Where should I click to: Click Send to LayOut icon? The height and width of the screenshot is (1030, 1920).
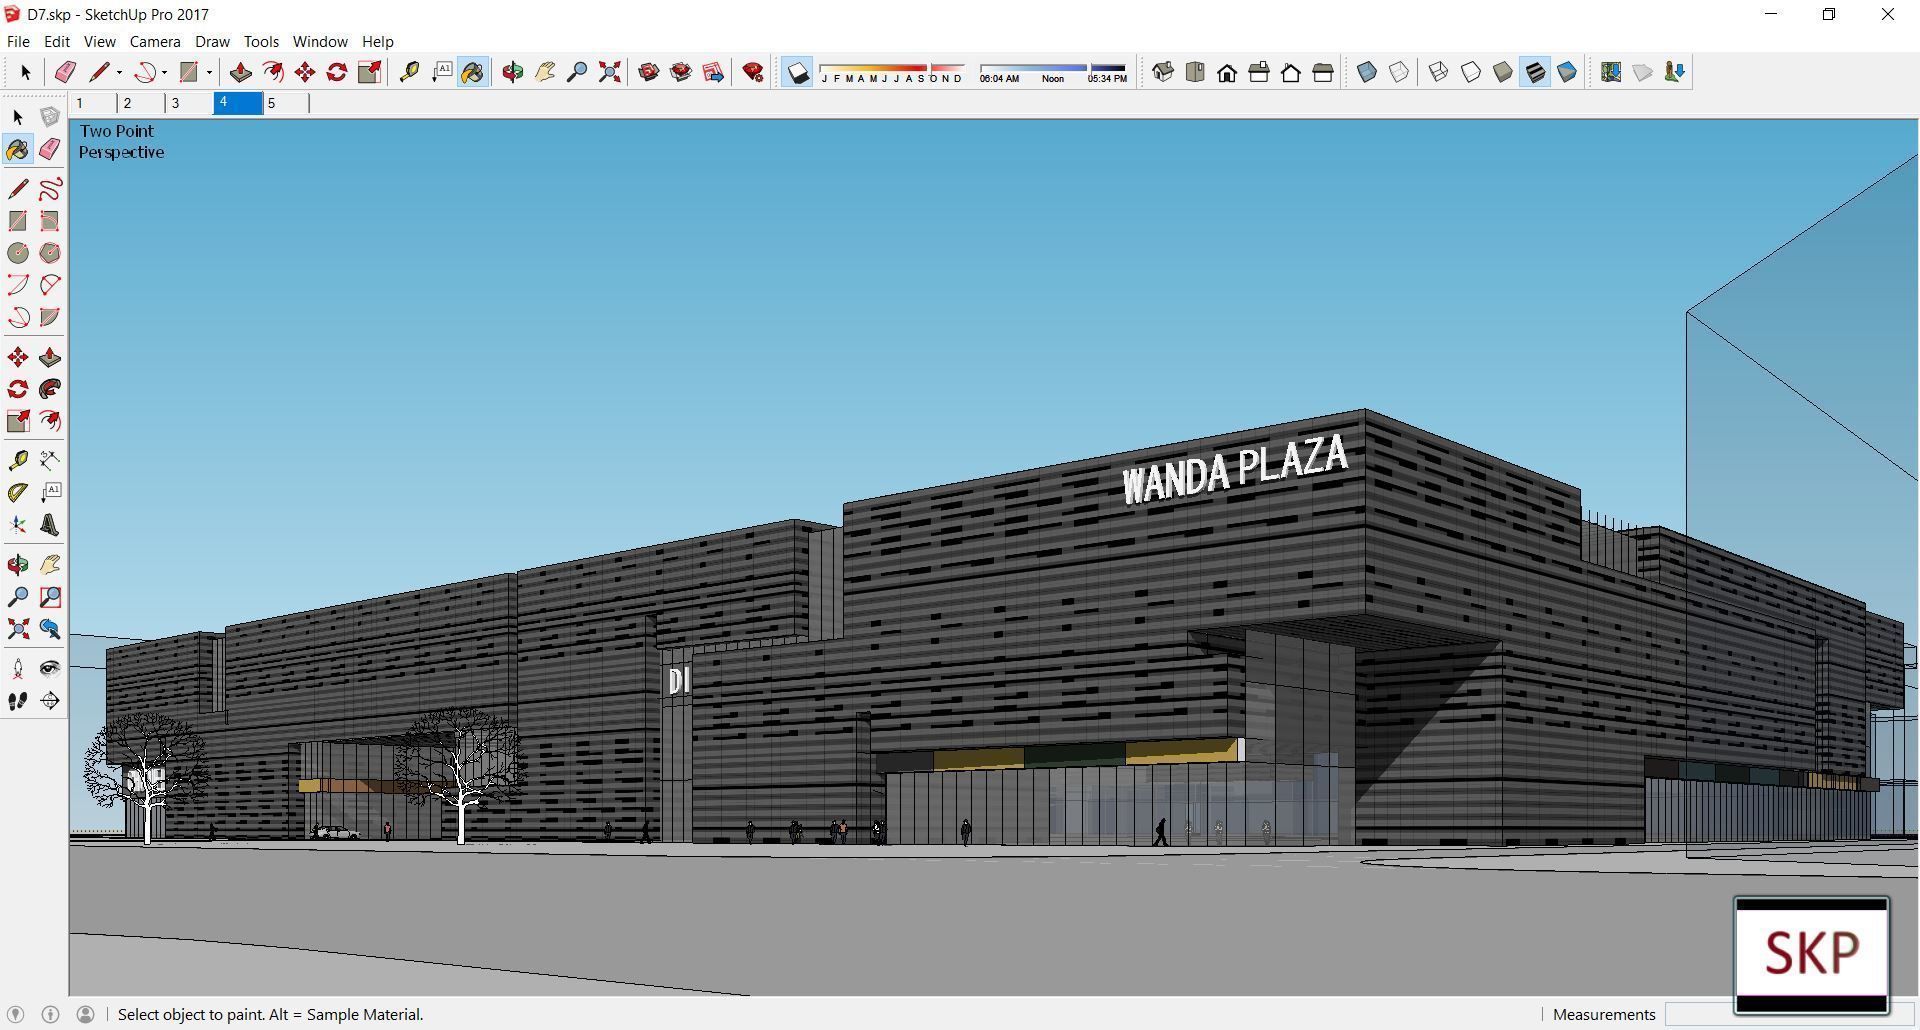tap(713, 72)
